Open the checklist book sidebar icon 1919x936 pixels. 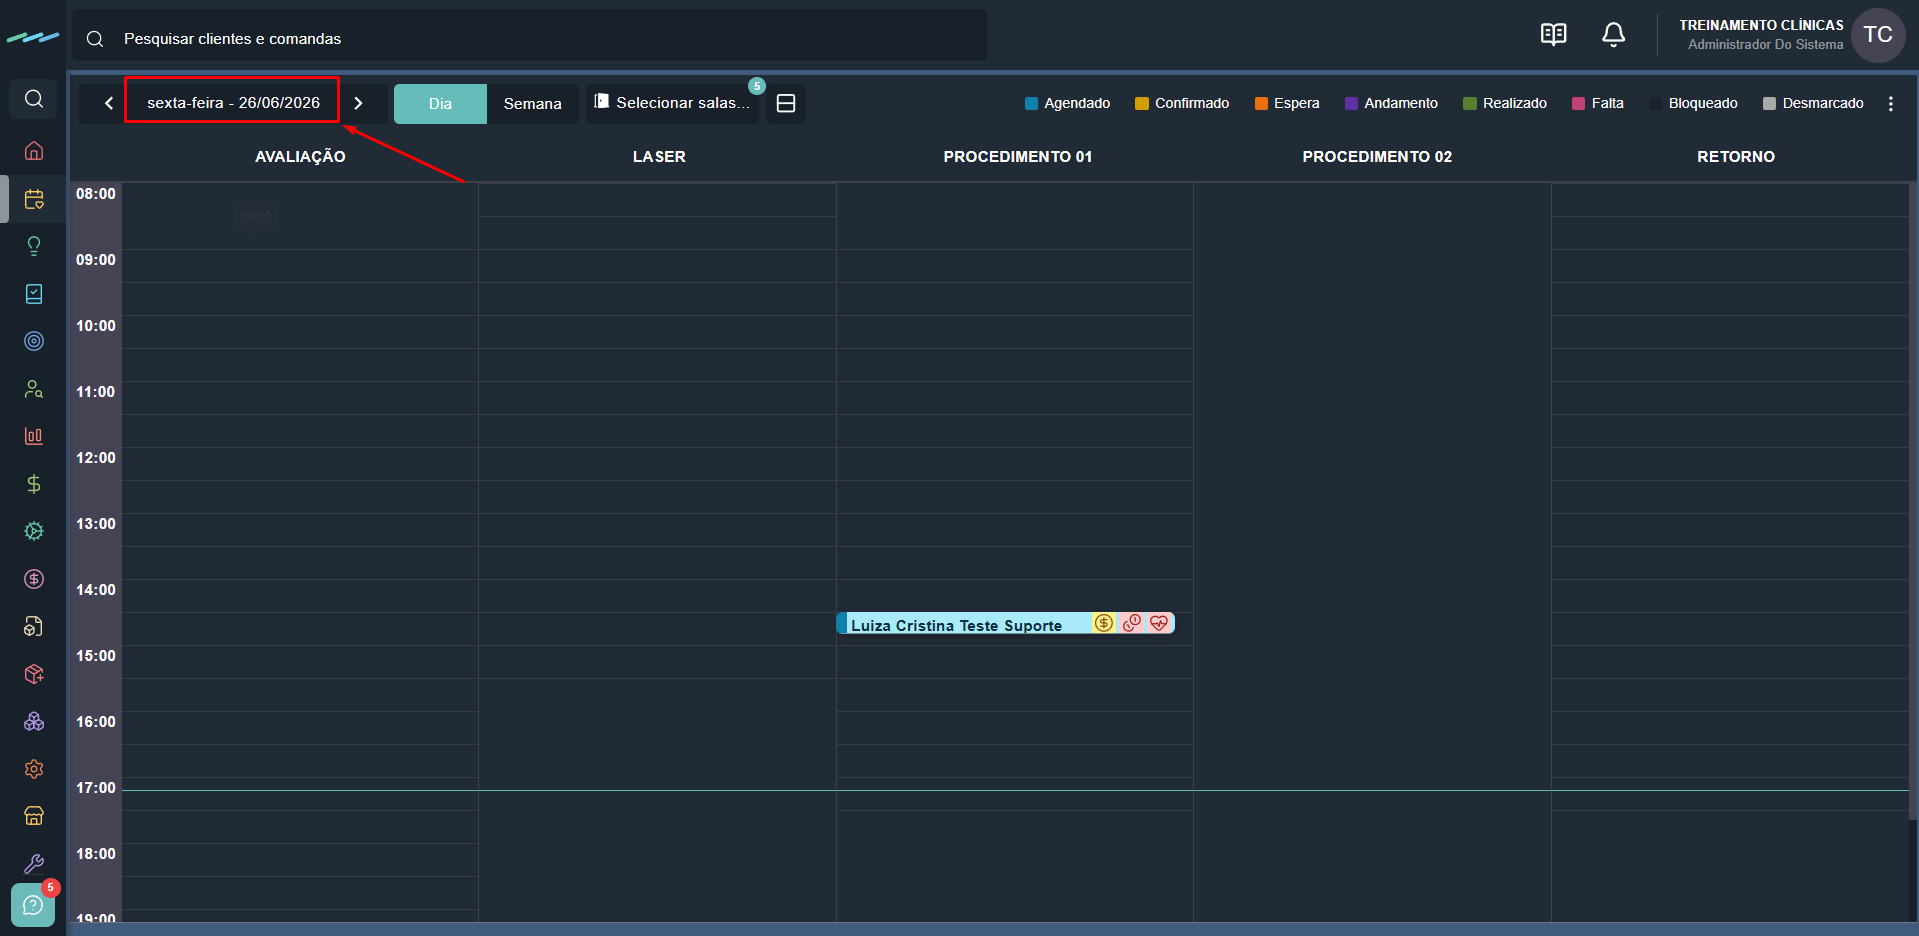click(34, 294)
